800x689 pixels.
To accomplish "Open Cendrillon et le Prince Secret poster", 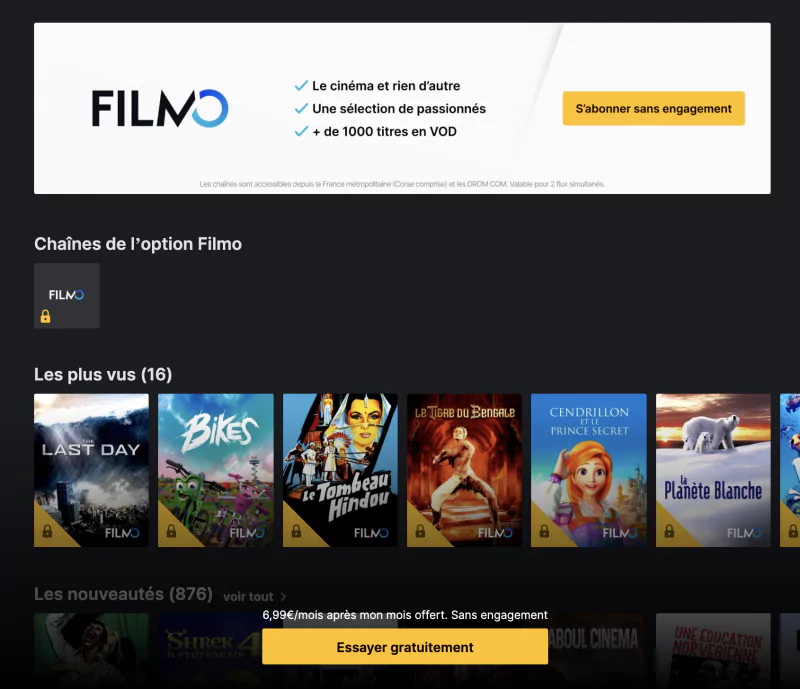I will [x=589, y=470].
